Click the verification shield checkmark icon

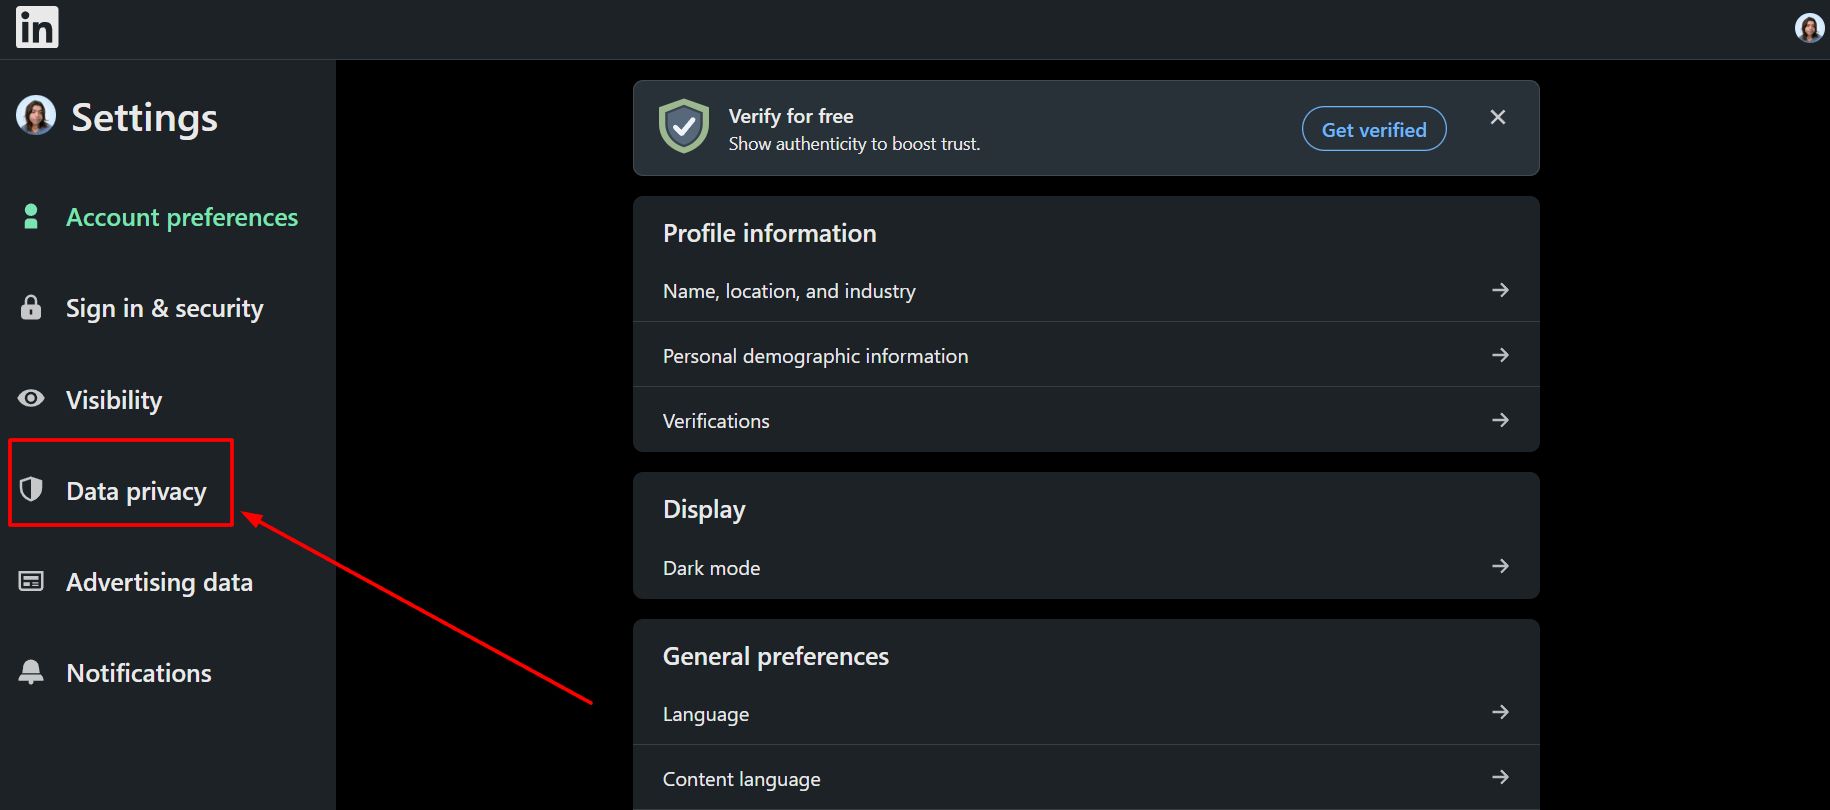click(x=684, y=127)
